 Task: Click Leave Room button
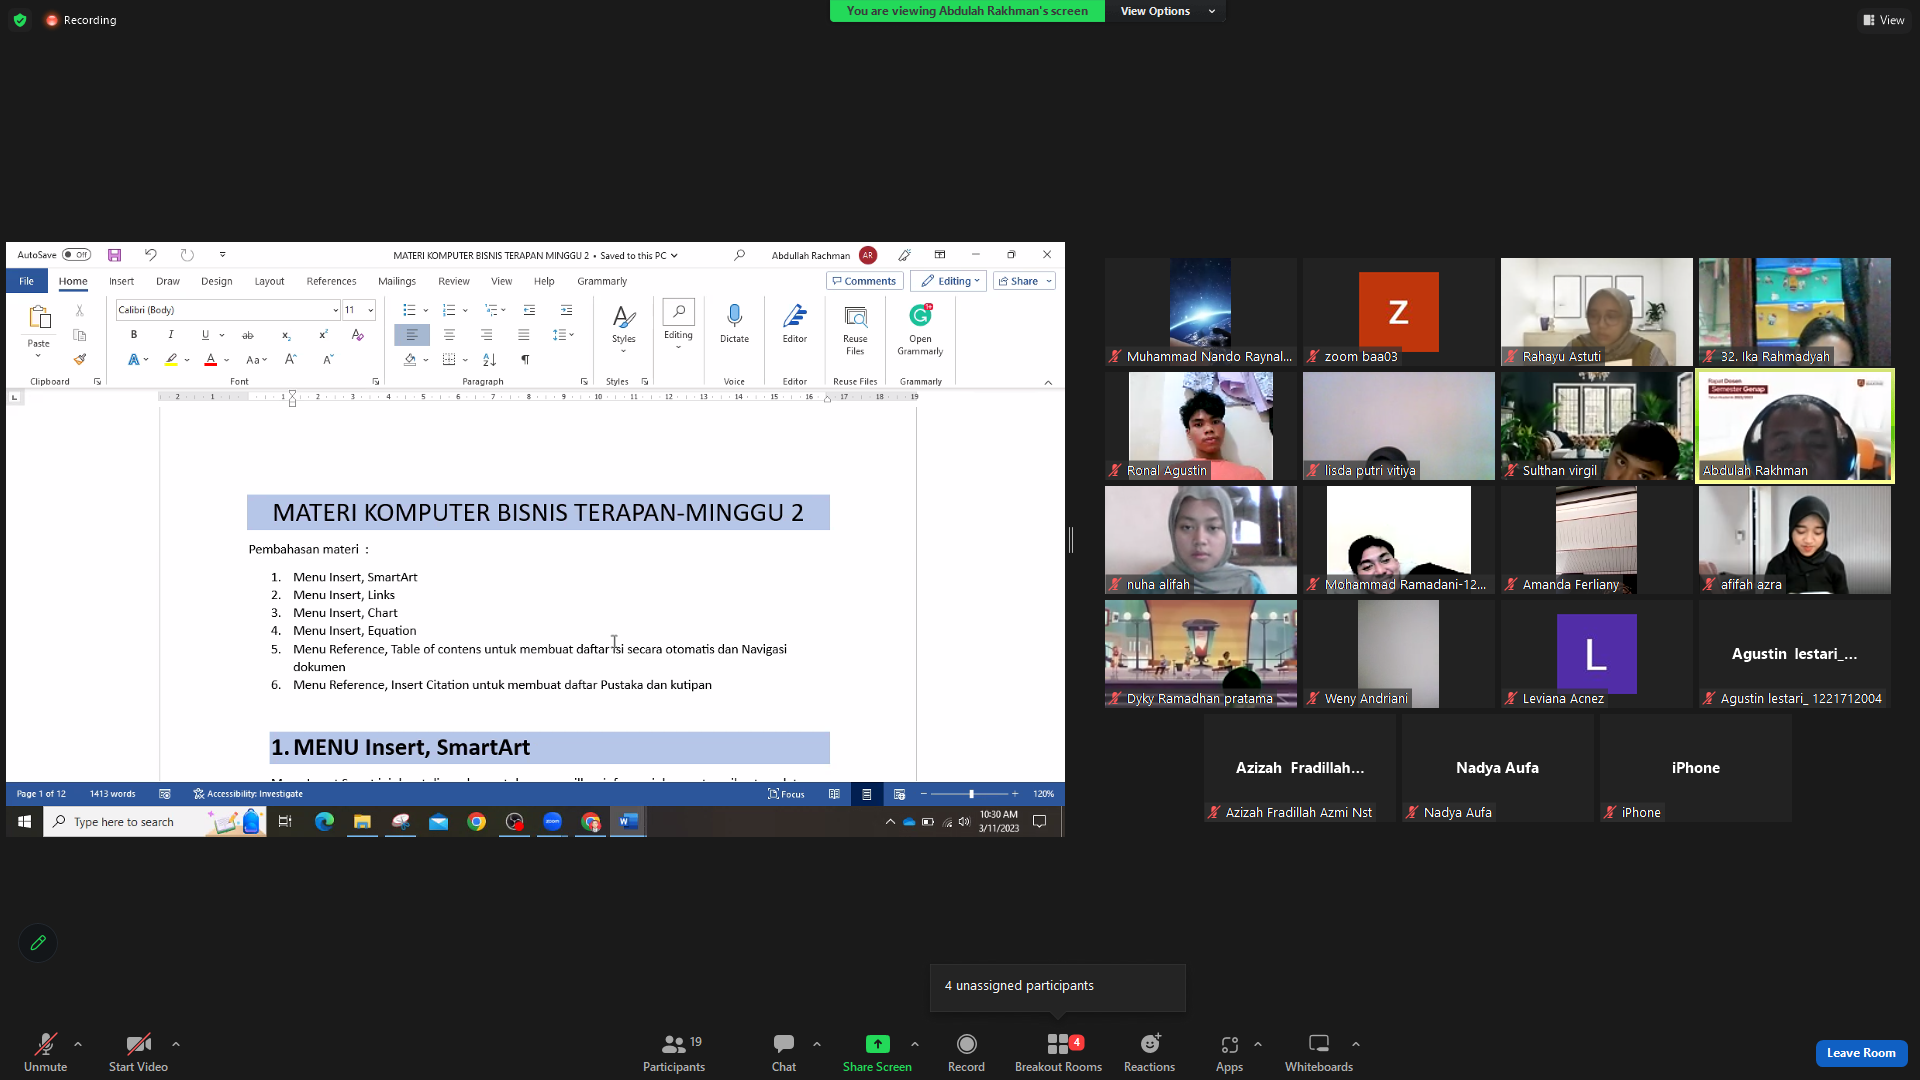coord(1861,1052)
